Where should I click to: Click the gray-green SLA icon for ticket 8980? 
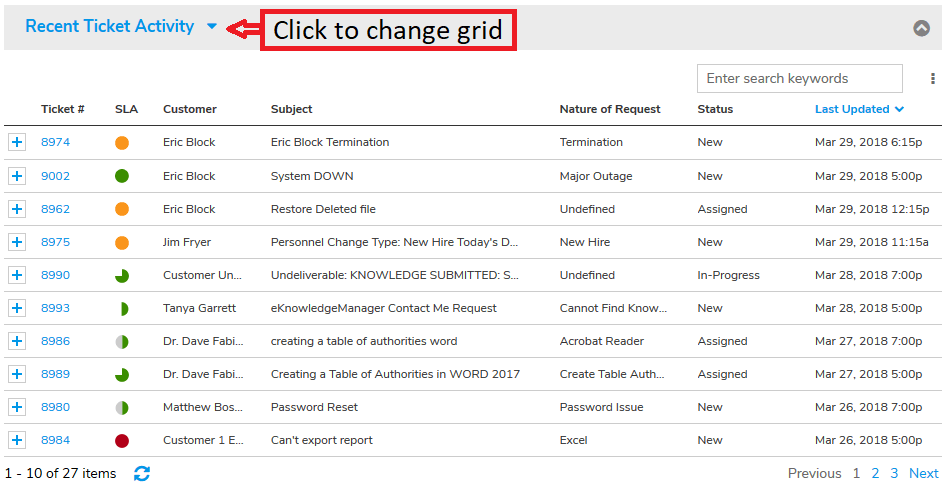click(x=122, y=408)
